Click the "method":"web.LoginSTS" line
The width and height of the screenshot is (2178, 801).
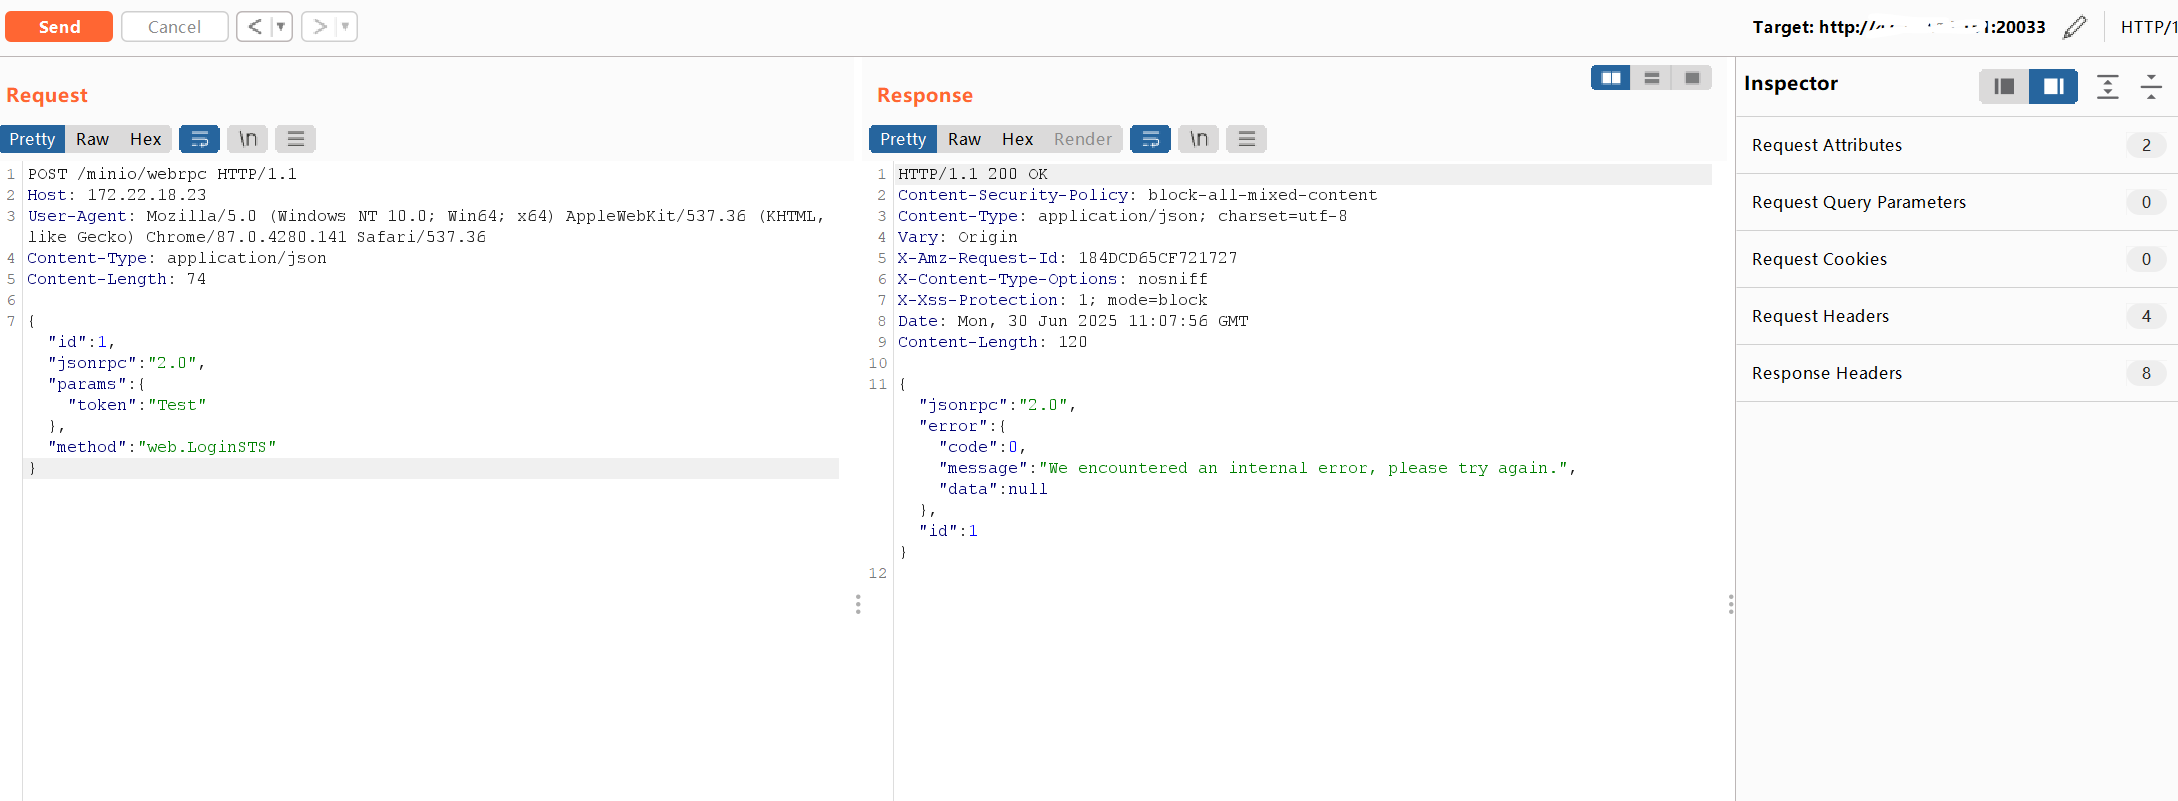162,447
